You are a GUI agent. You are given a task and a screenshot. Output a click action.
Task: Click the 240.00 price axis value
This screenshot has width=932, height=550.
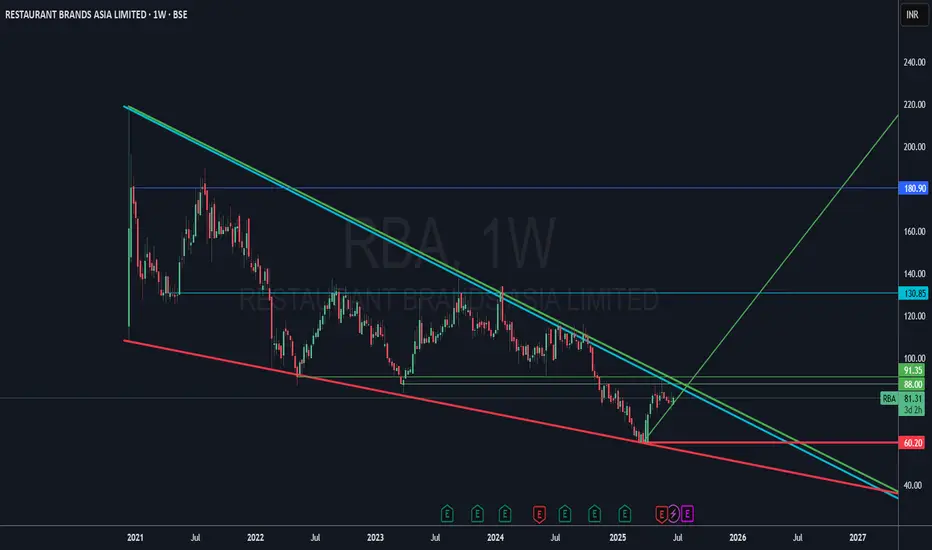914,62
